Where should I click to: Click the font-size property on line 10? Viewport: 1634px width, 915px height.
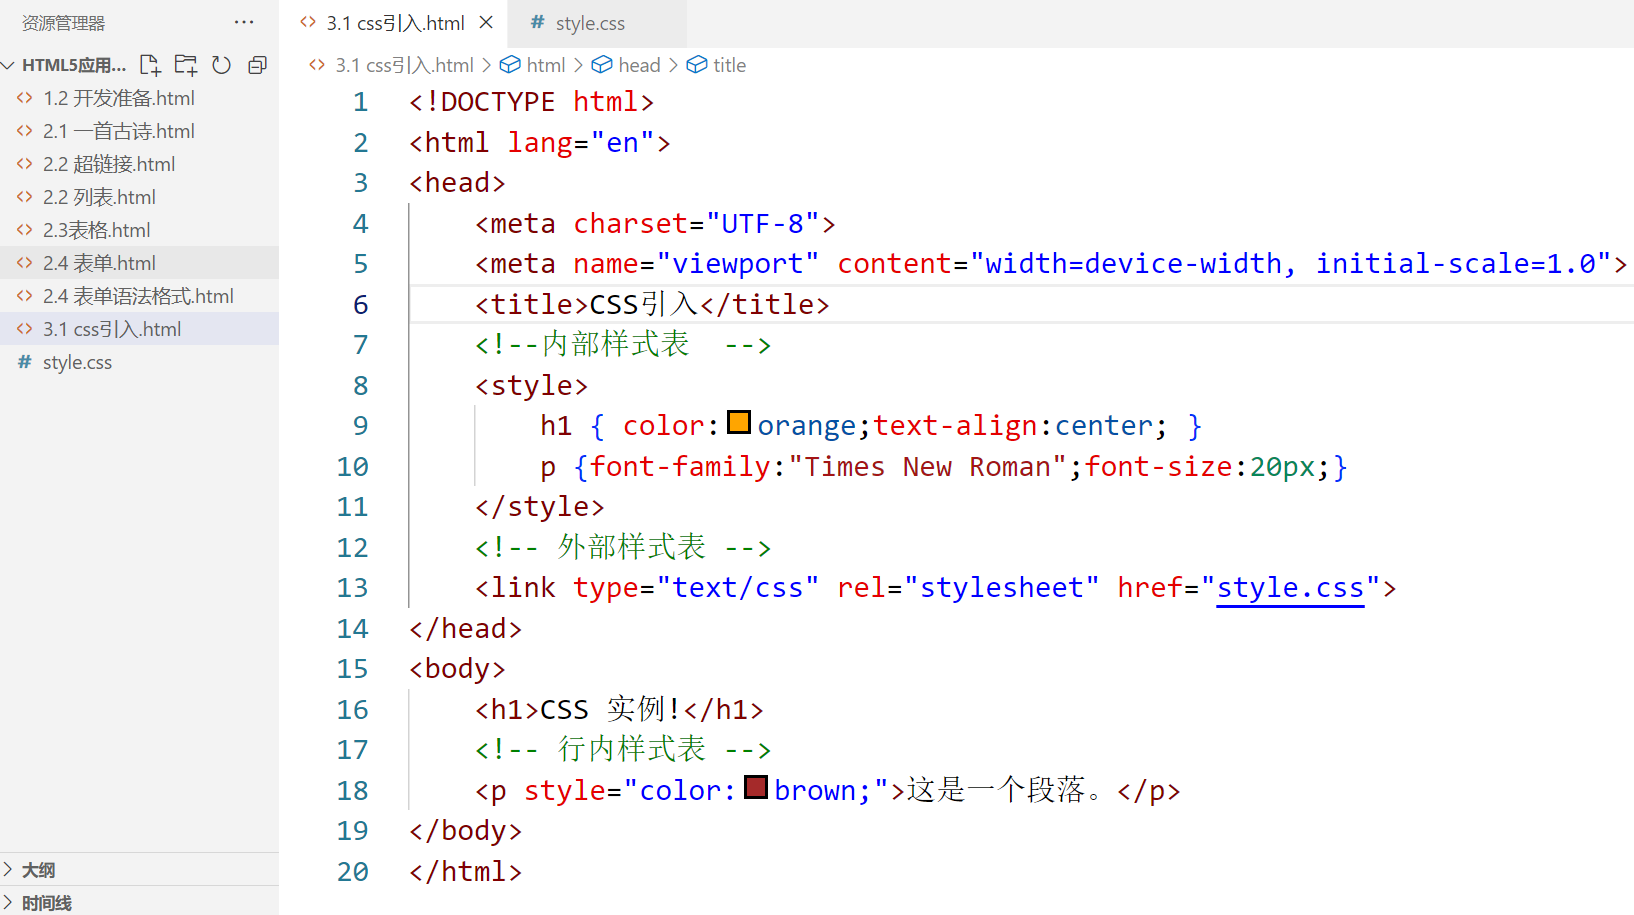[x=1158, y=467]
